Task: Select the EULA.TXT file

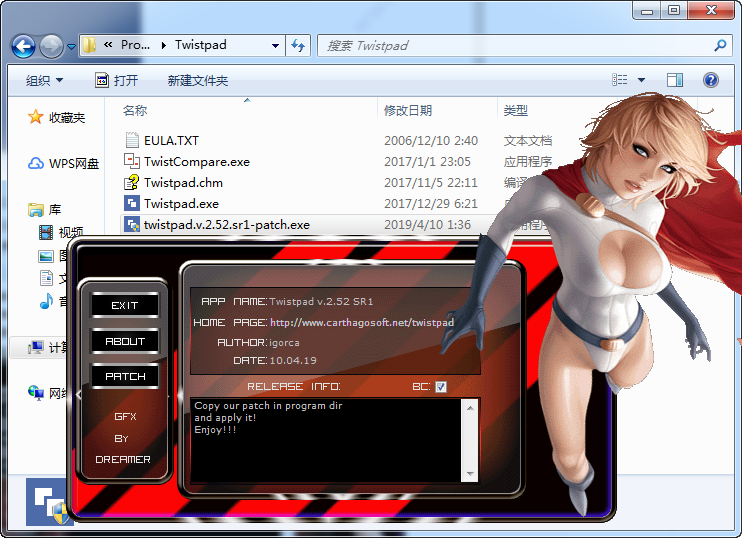Action: (x=171, y=141)
